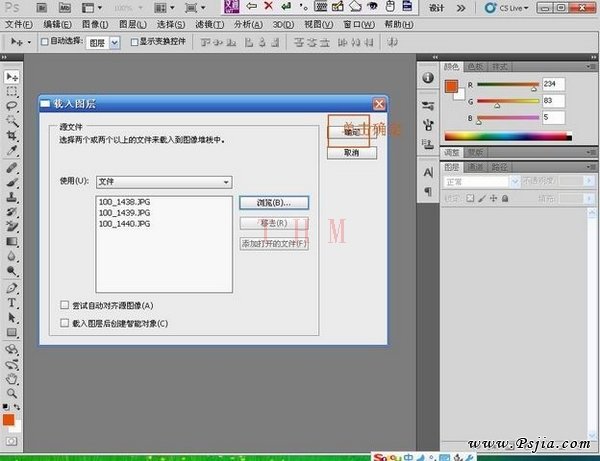This screenshot has height=461, width=600.
Task: Select the Move tool in toolbox
Action: click(12, 76)
